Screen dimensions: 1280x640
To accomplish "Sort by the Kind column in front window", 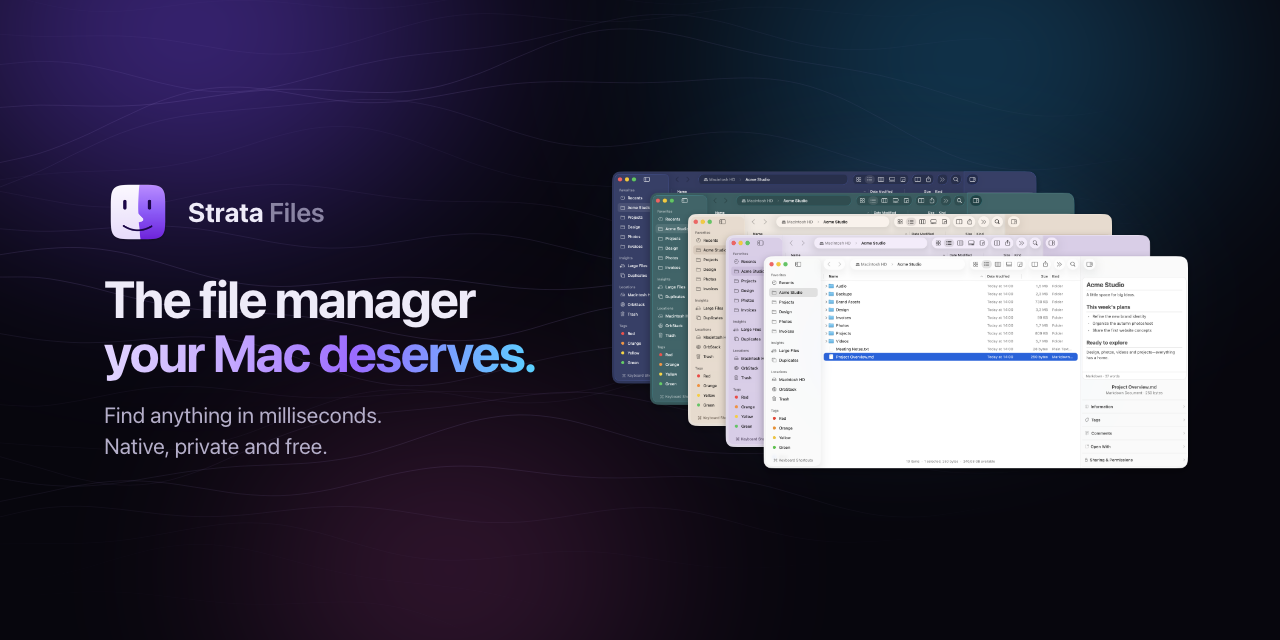I will coord(1056,276).
